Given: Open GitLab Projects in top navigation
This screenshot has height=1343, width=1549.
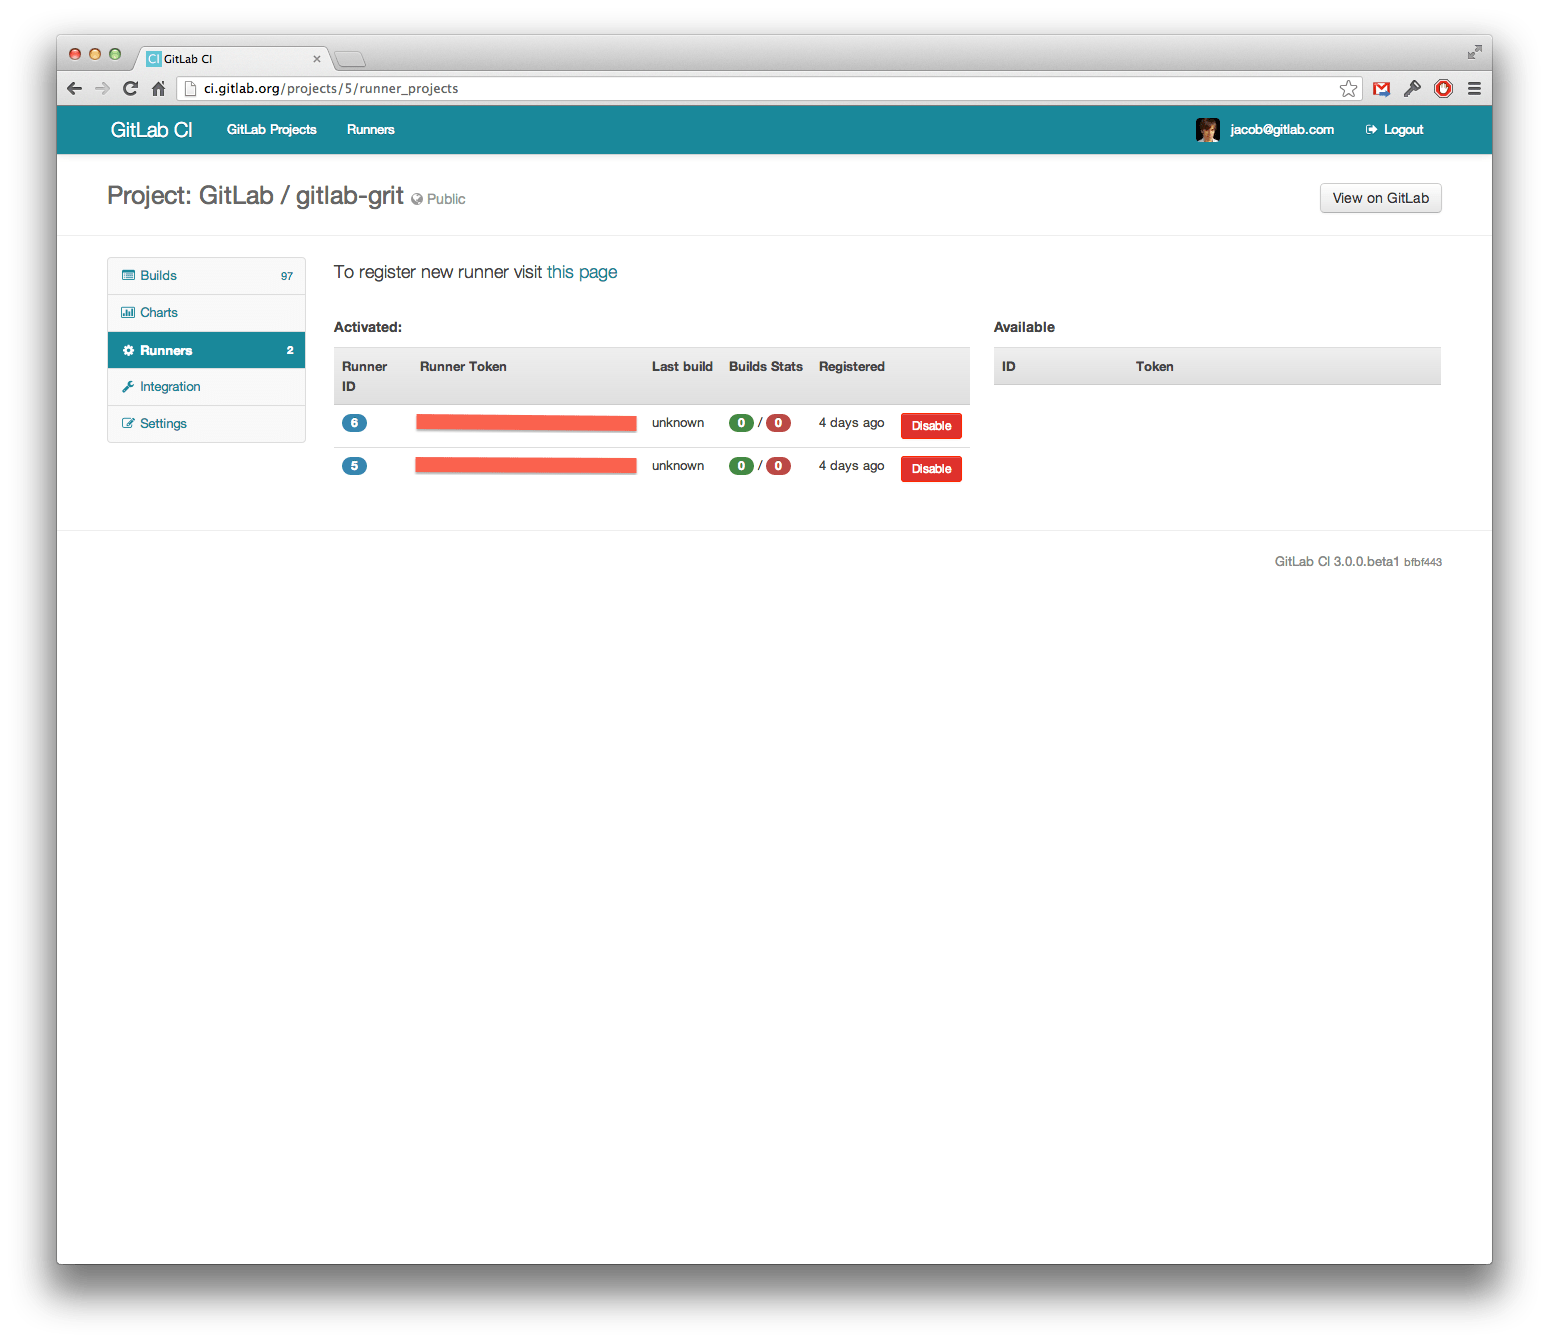Looking at the screenshot, I should pyautogui.click(x=271, y=130).
